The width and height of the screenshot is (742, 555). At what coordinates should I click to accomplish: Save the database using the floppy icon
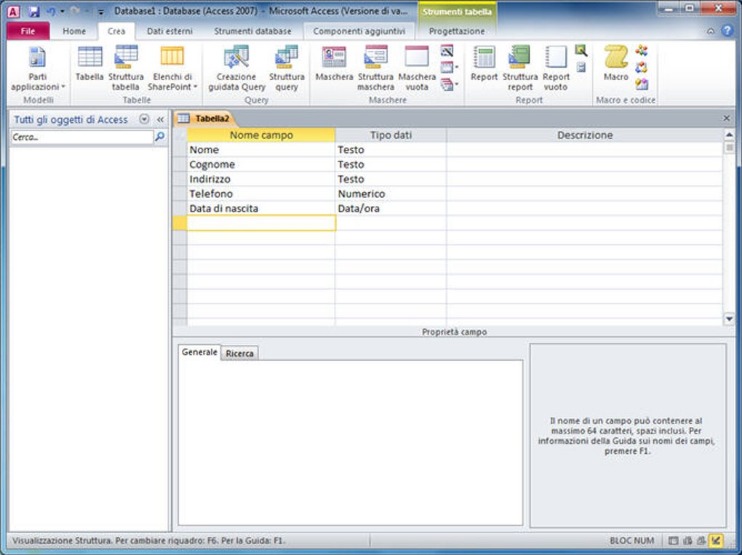tap(33, 11)
